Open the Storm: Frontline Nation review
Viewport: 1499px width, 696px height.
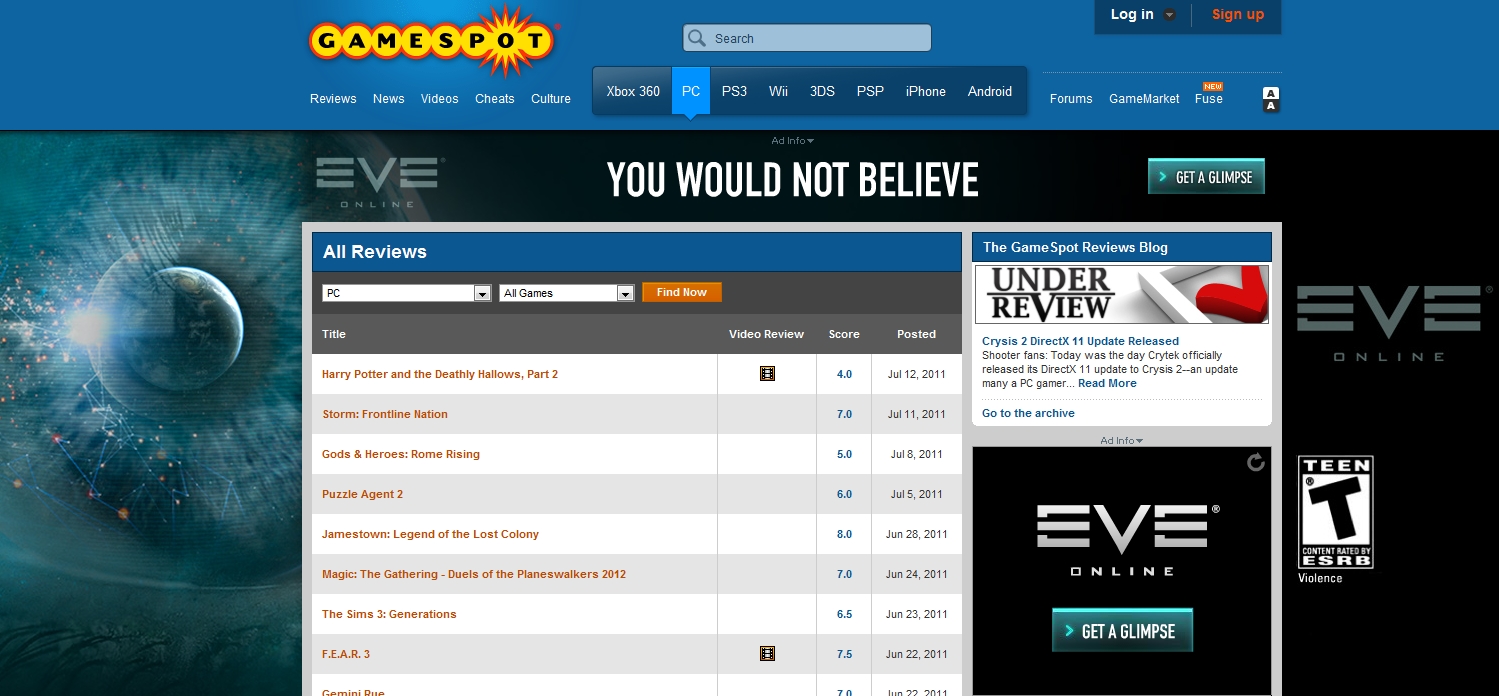[385, 414]
